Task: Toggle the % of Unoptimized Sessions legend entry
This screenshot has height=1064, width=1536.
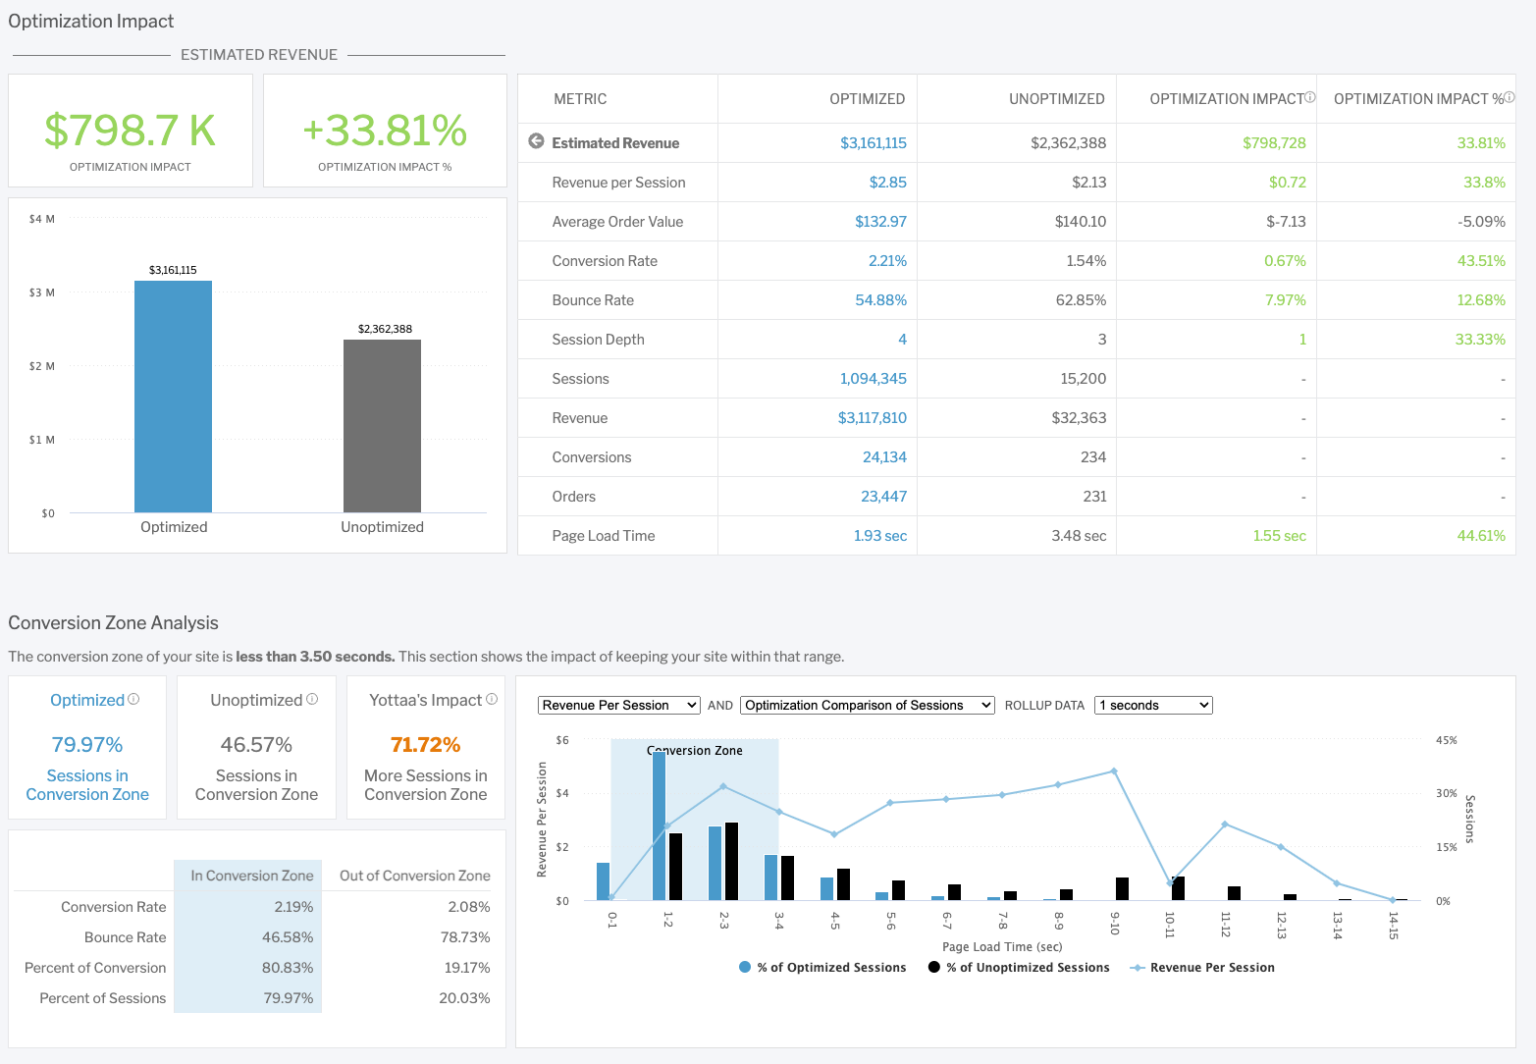Action: (1019, 967)
